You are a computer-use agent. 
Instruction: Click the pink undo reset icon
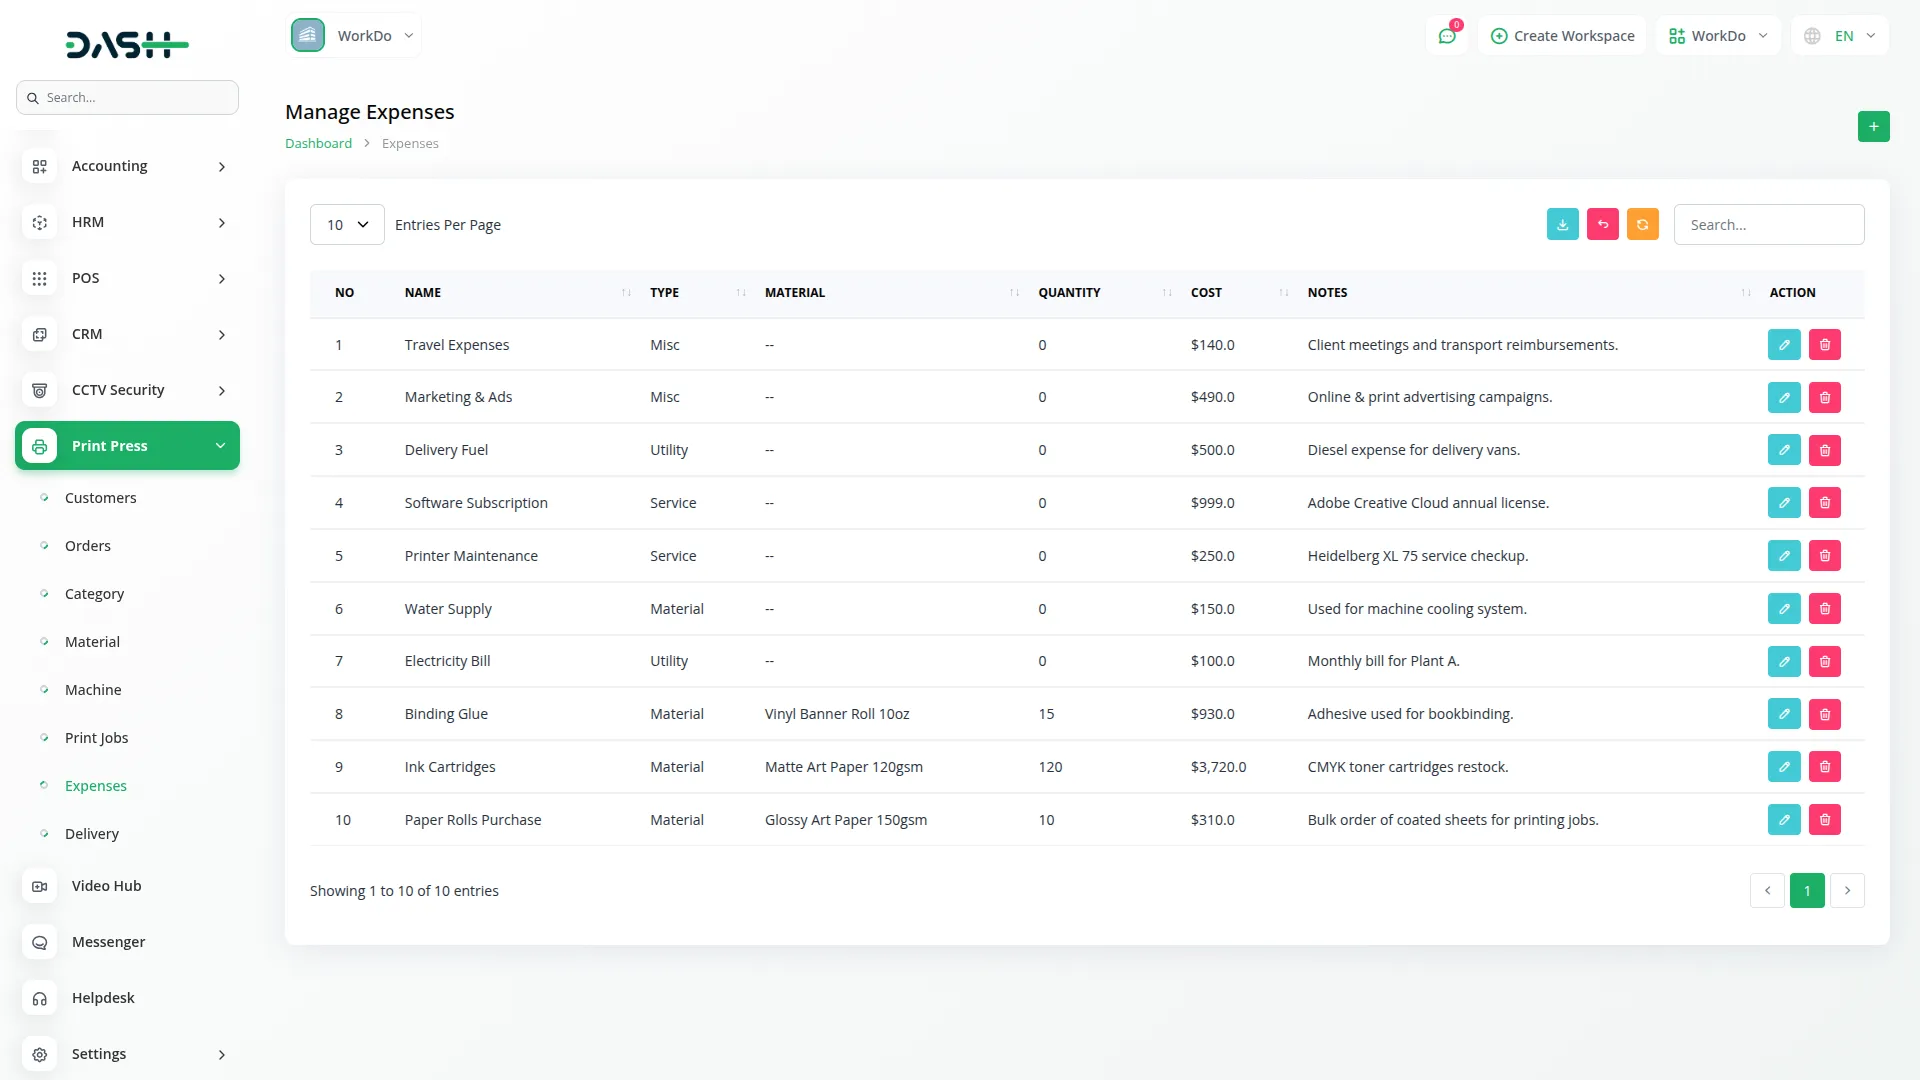(x=1602, y=224)
